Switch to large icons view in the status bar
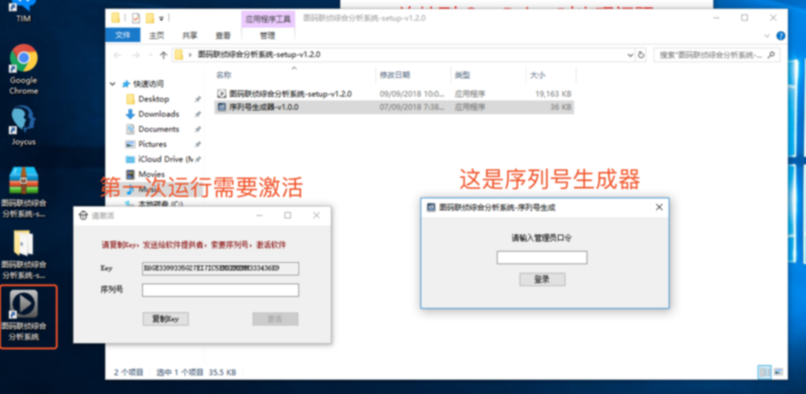The image size is (806, 394). click(779, 372)
